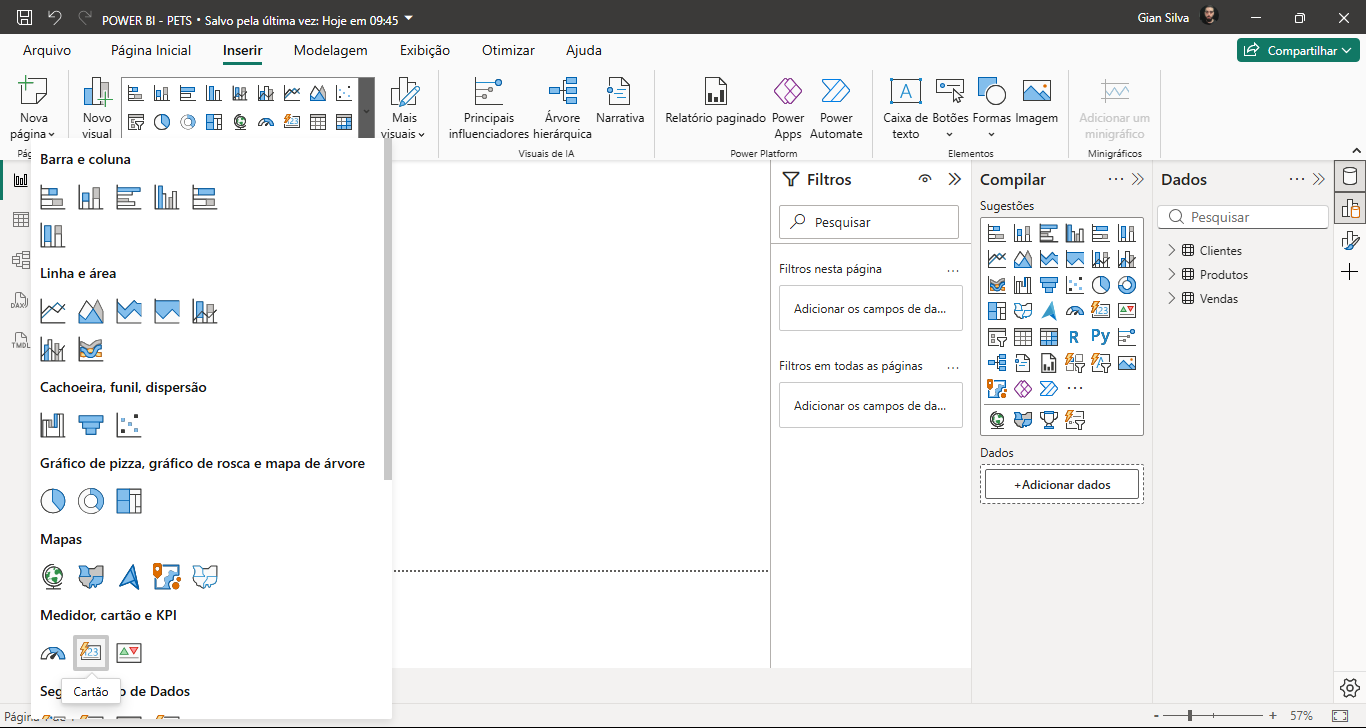Viewport: 1366px width, 728px height.
Task: Open the Power Automate visual
Action: point(836,108)
